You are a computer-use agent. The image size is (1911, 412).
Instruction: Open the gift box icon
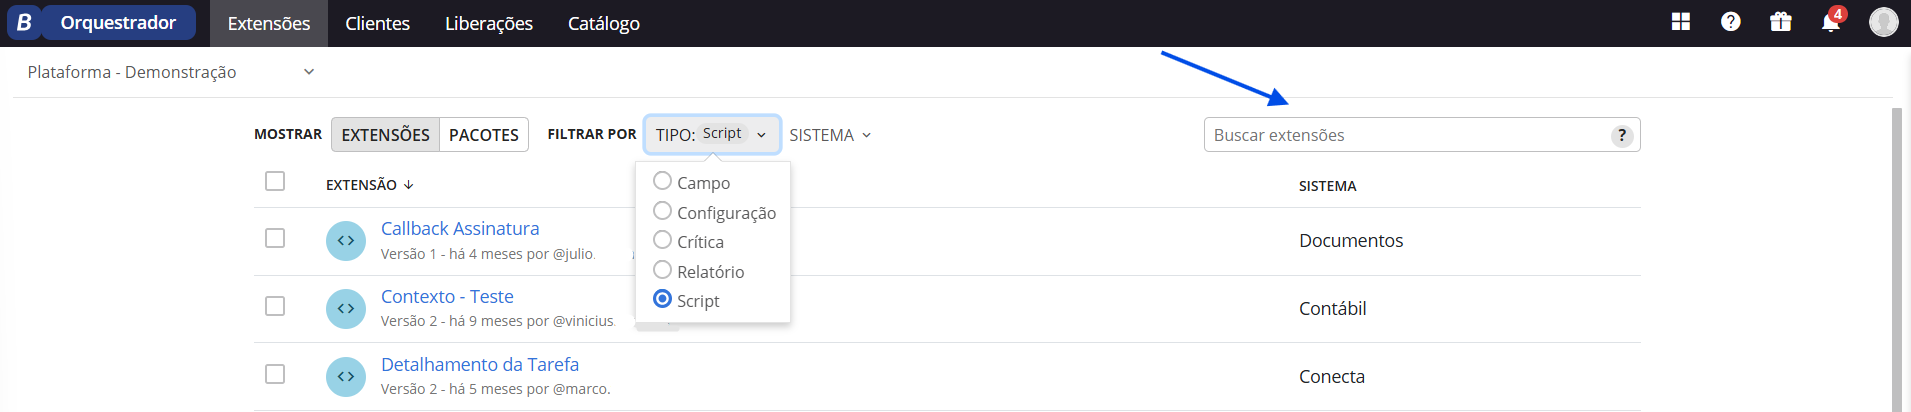point(1781,22)
